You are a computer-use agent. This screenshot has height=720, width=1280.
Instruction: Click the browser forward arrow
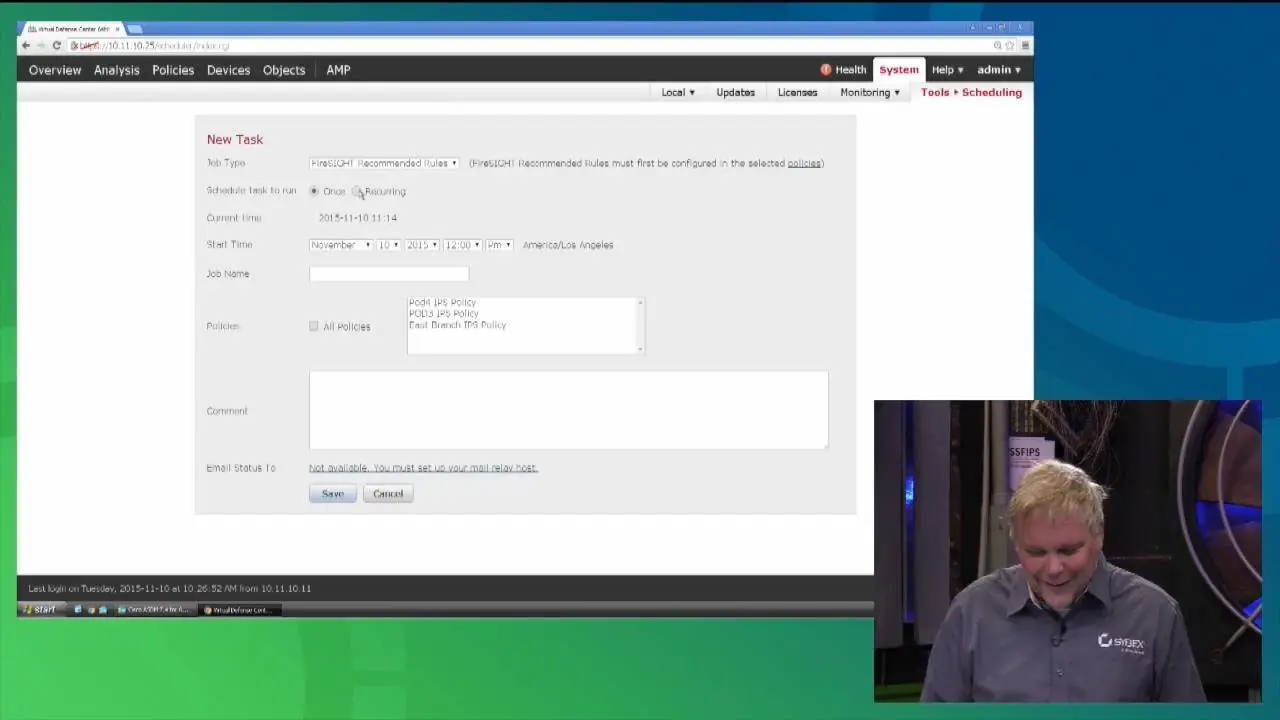click(41, 46)
